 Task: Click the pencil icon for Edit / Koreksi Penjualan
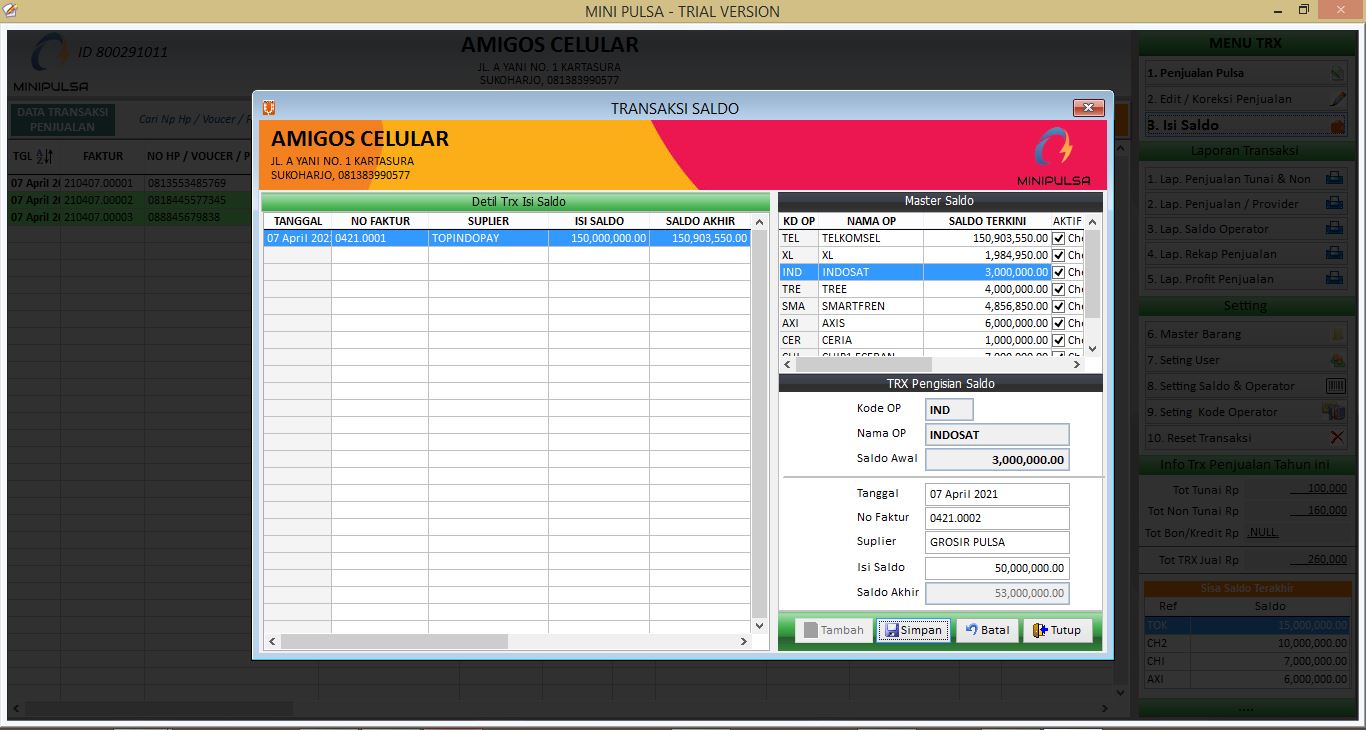coord(1337,99)
